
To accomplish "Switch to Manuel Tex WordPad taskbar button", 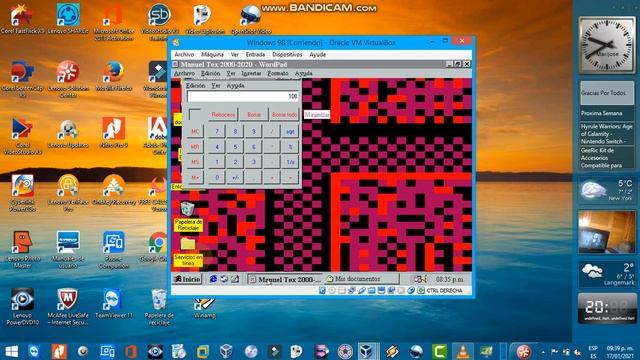I will point(284,279).
